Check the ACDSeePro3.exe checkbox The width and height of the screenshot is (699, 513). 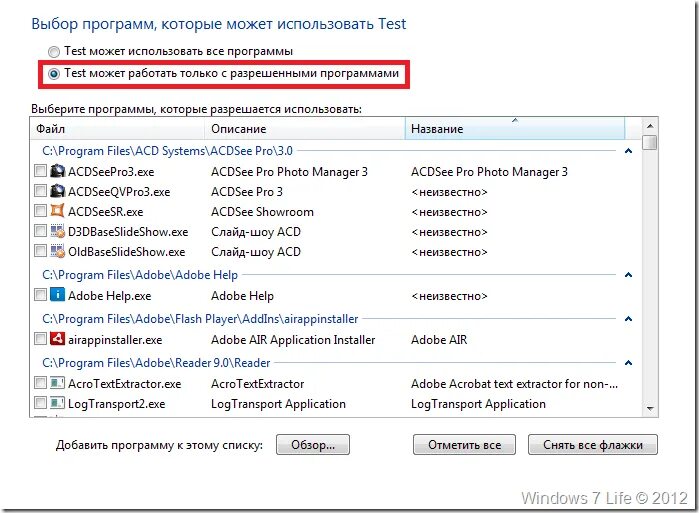tap(40, 172)
